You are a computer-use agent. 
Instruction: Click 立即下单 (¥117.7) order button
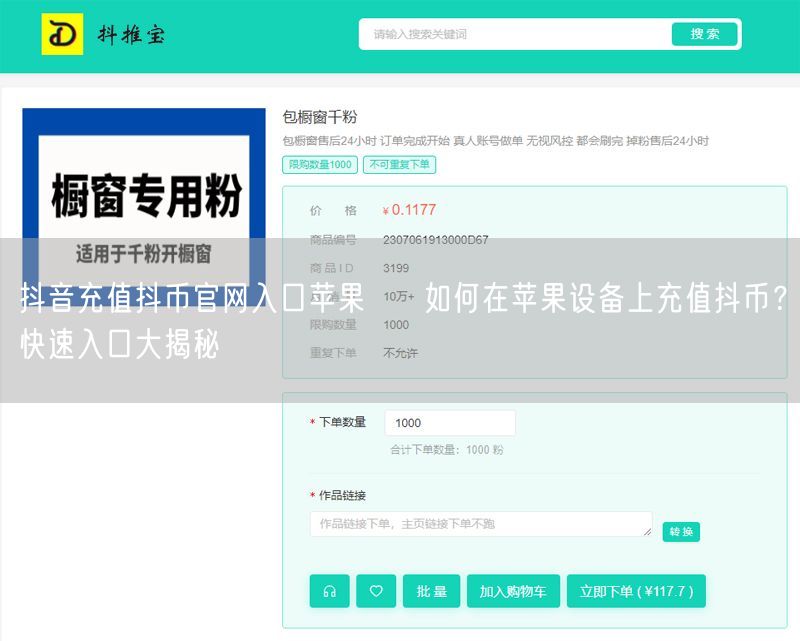click(x=636, y=591)
